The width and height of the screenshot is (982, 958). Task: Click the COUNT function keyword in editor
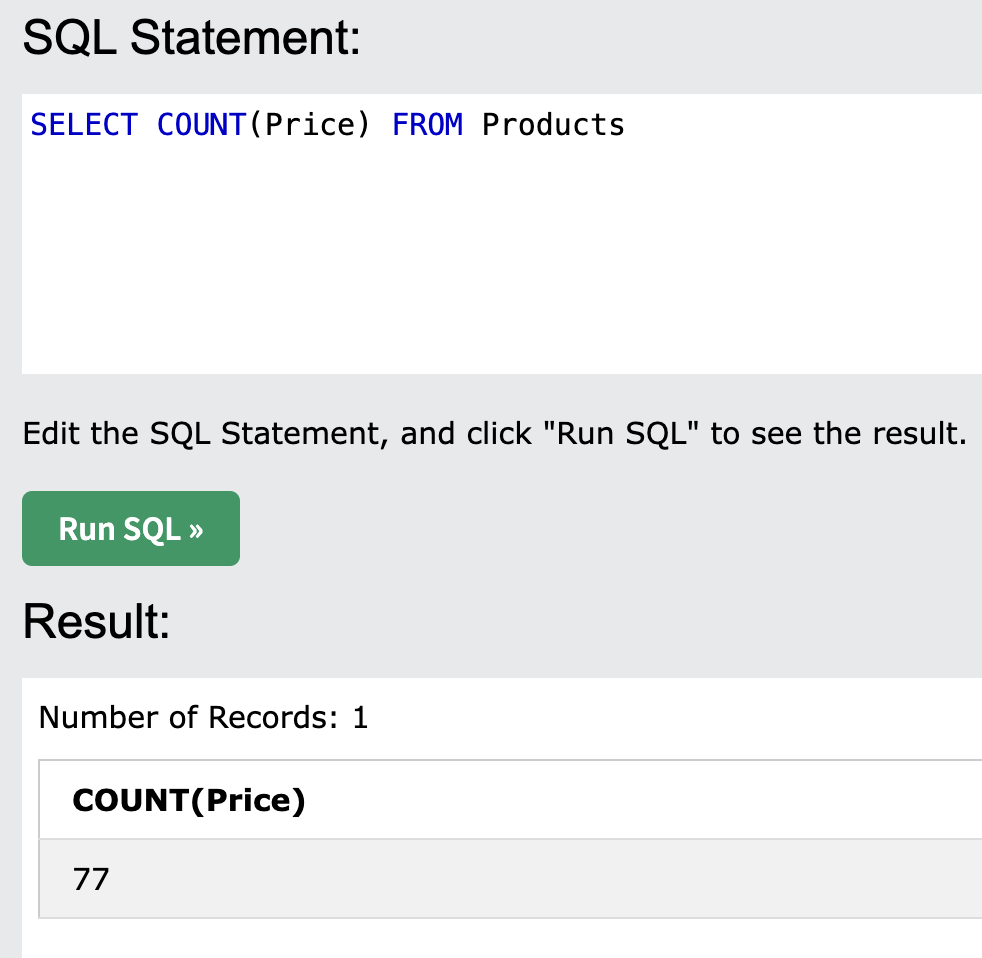(x=201, y=125)
